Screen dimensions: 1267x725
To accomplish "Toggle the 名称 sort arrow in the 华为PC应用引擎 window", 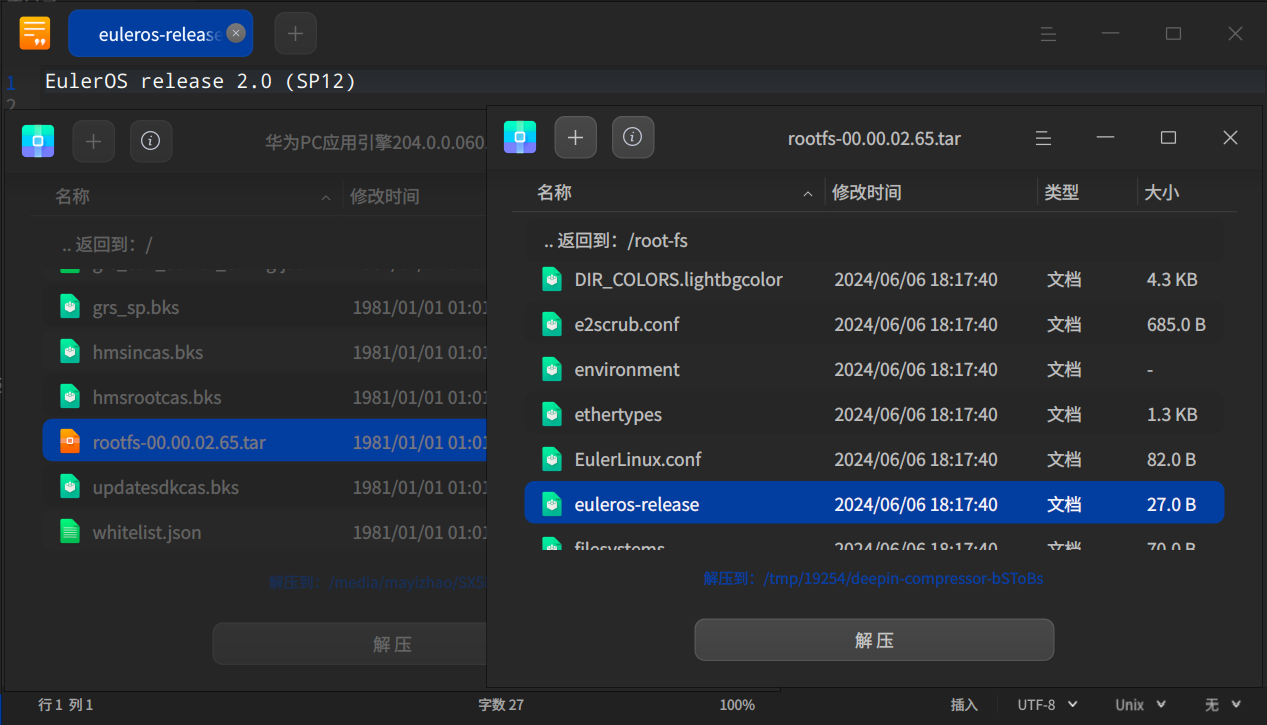I will pos(326,198).
